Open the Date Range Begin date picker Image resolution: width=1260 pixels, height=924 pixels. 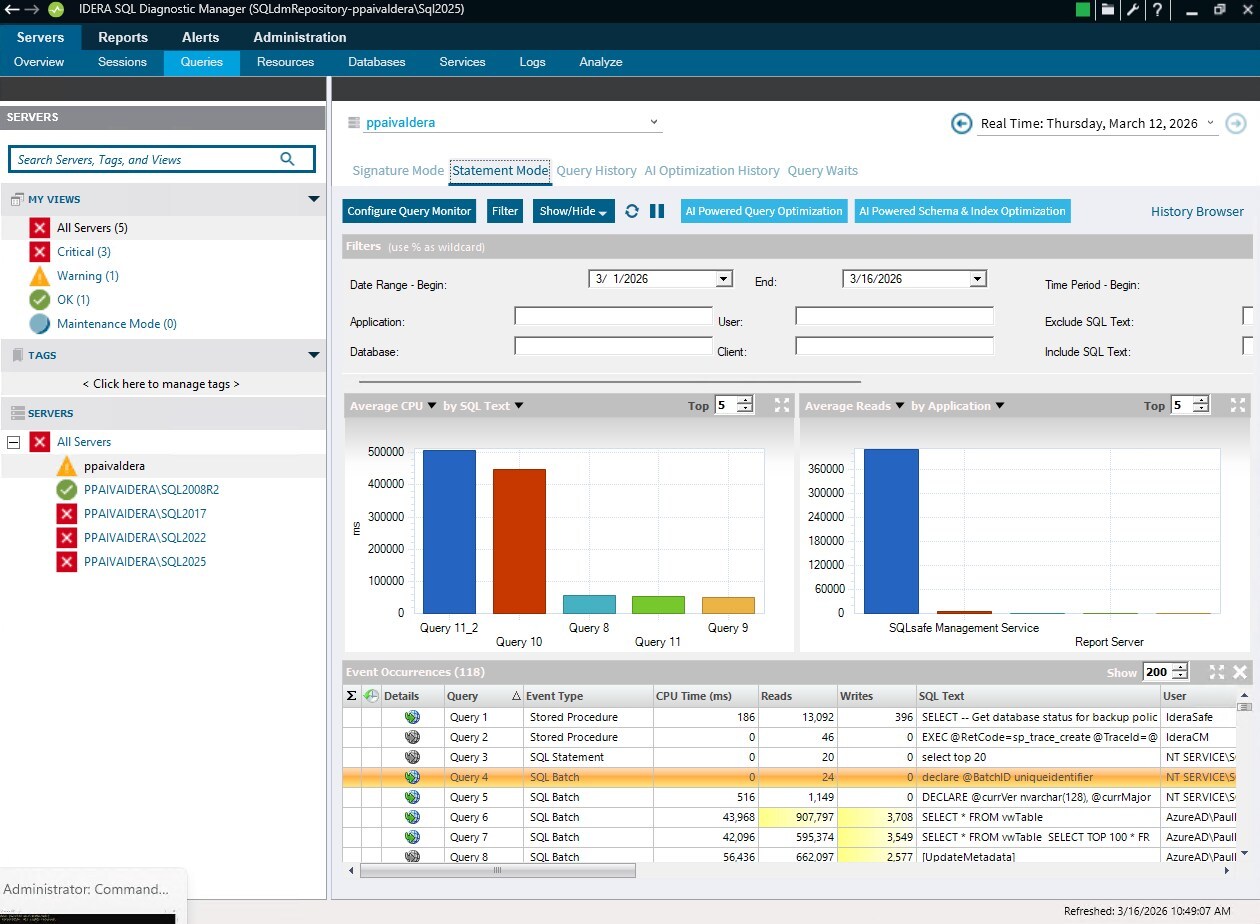tap(723, 278)
